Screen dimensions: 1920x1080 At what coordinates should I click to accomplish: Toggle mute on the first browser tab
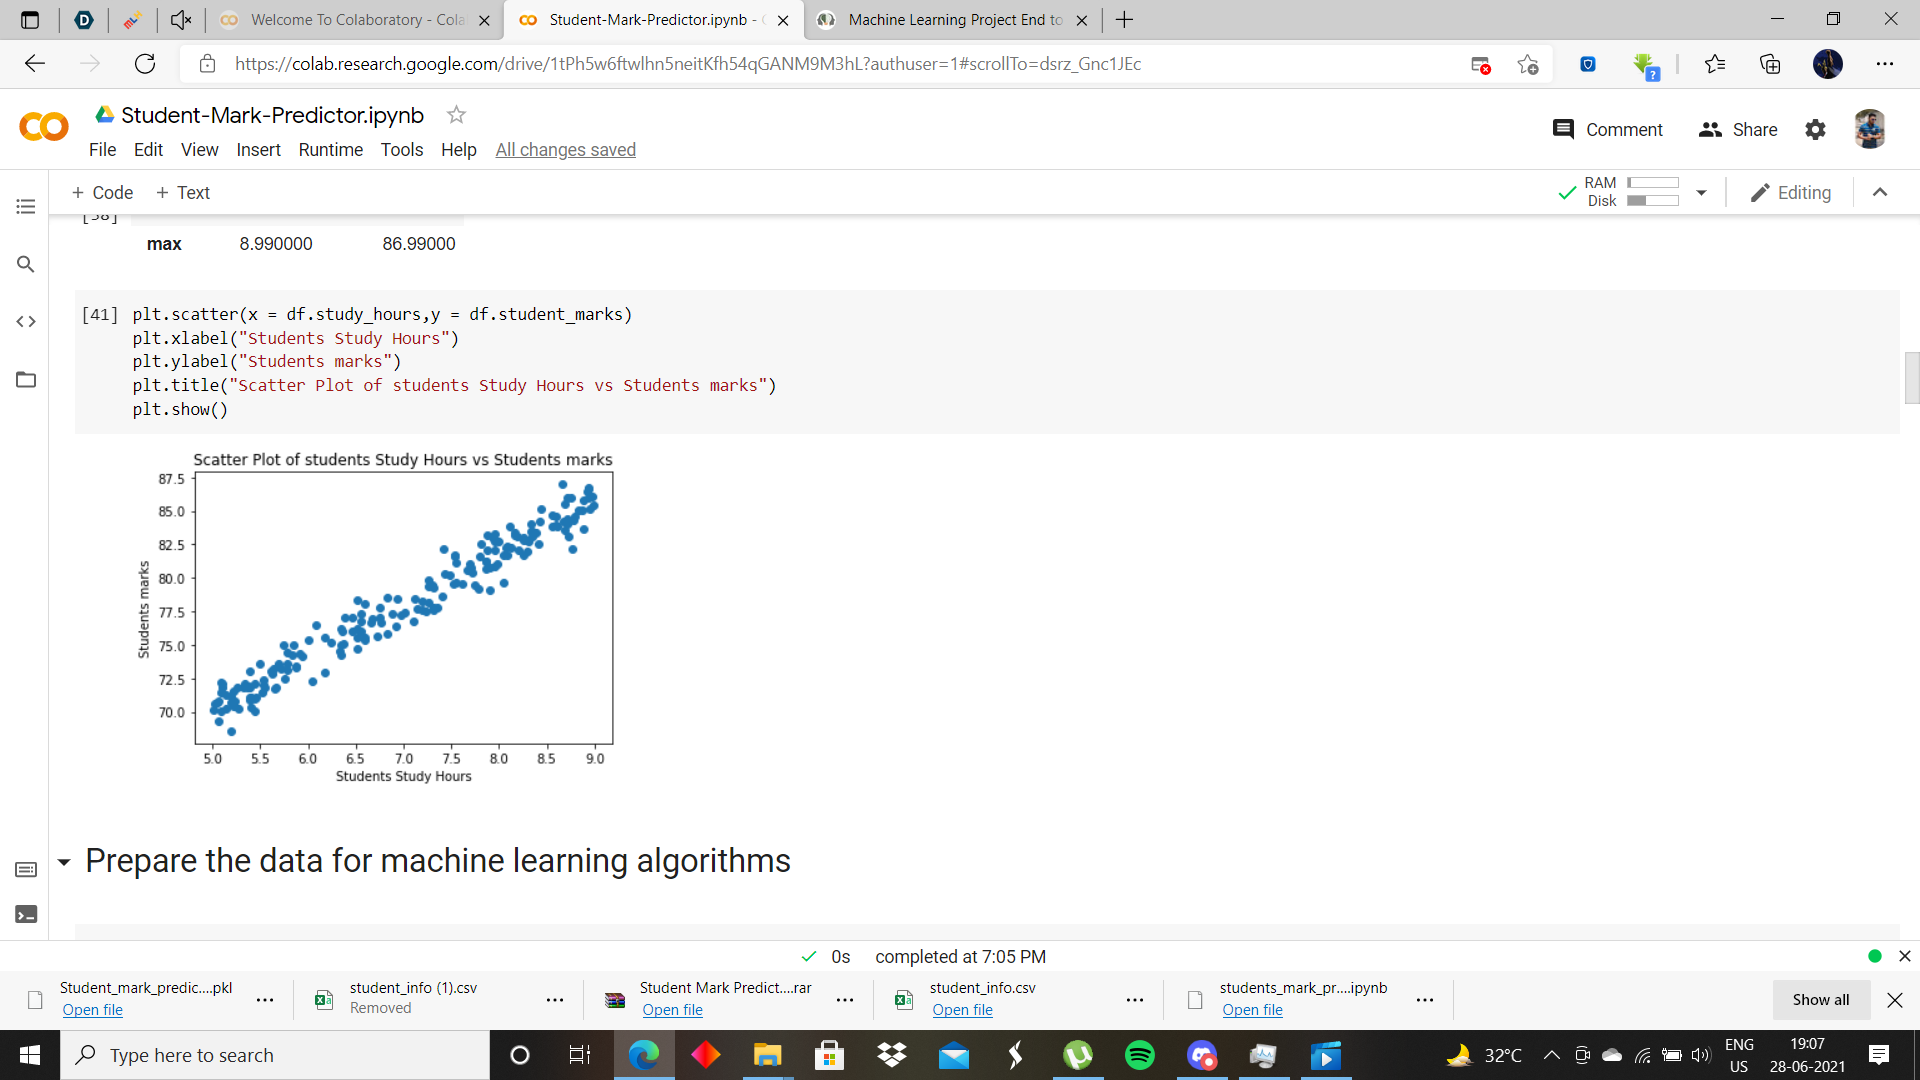click(x=180, y=19)
